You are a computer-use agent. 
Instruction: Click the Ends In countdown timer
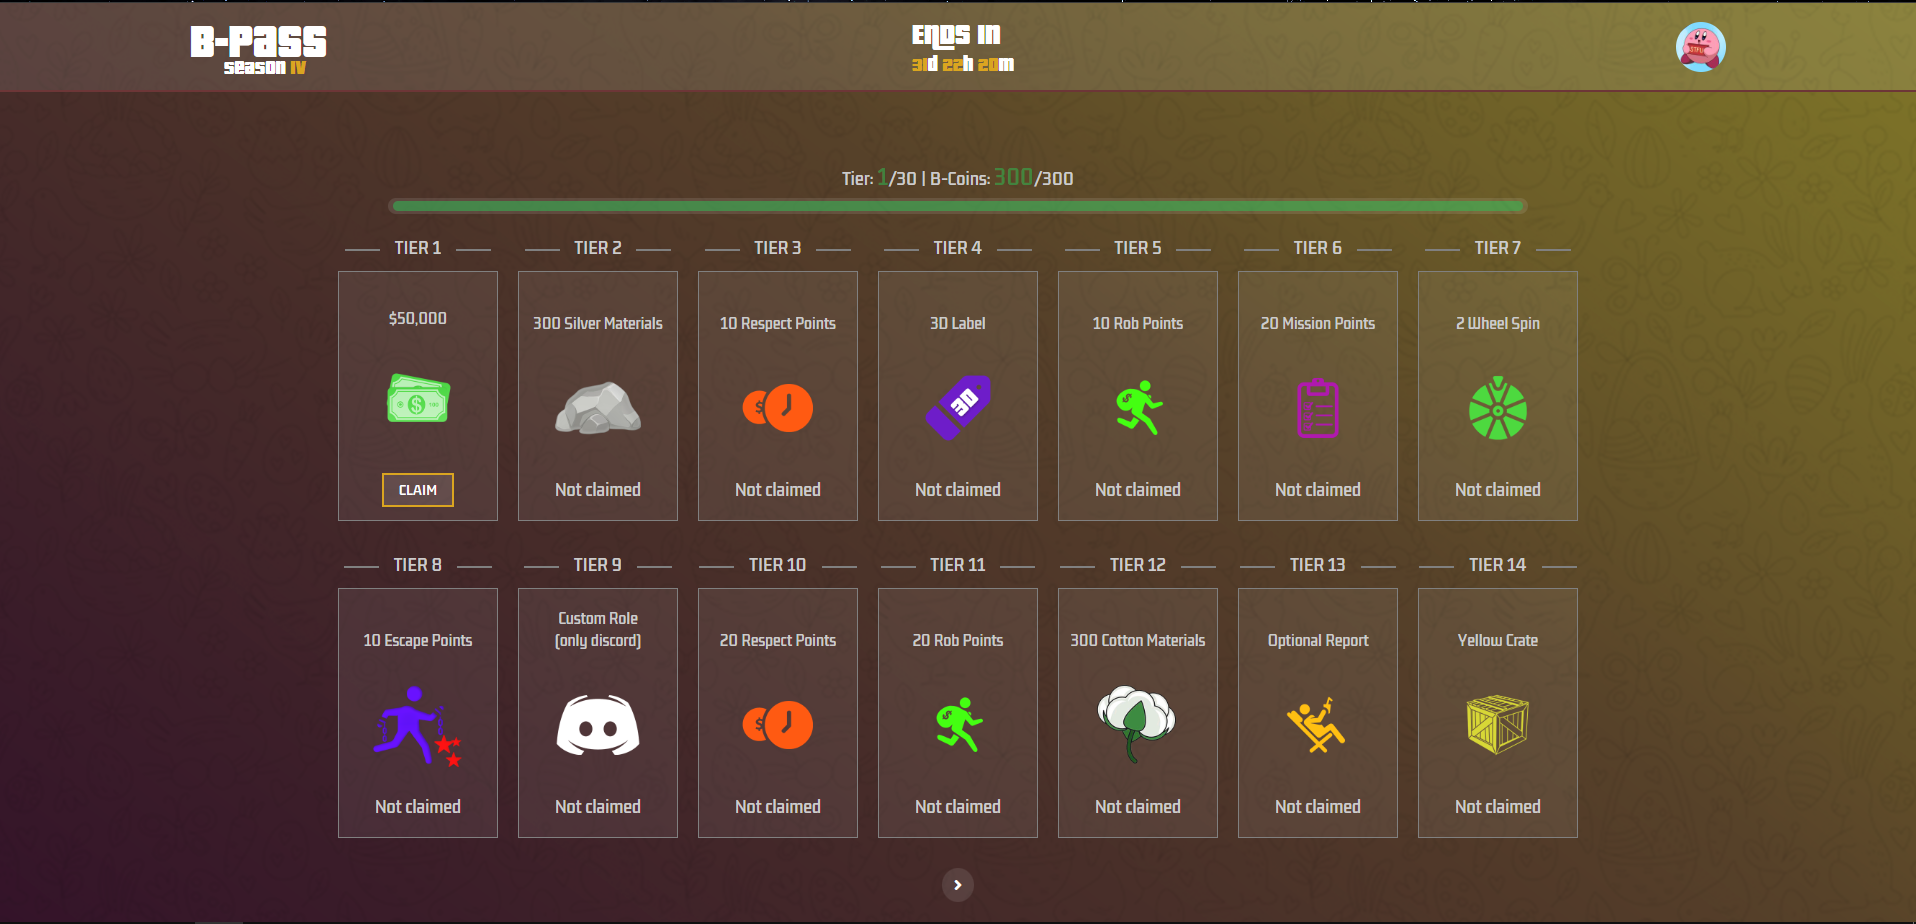pos(961,64)
